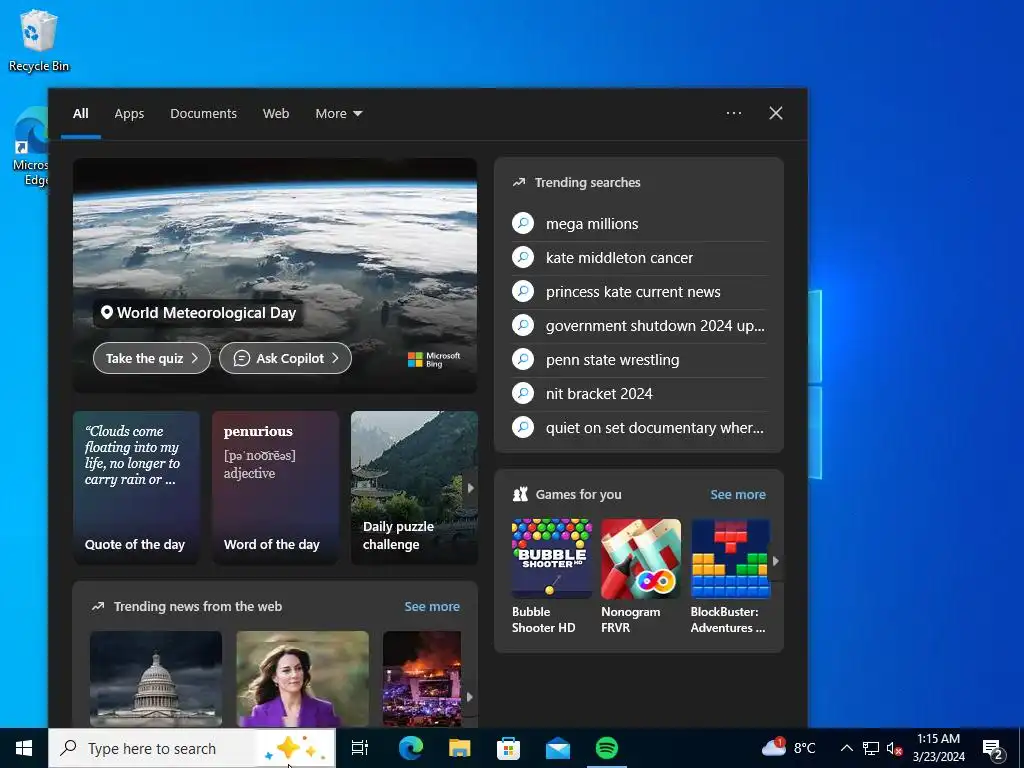
Task: Open the Quote of the day card
Action: point(136,487)
